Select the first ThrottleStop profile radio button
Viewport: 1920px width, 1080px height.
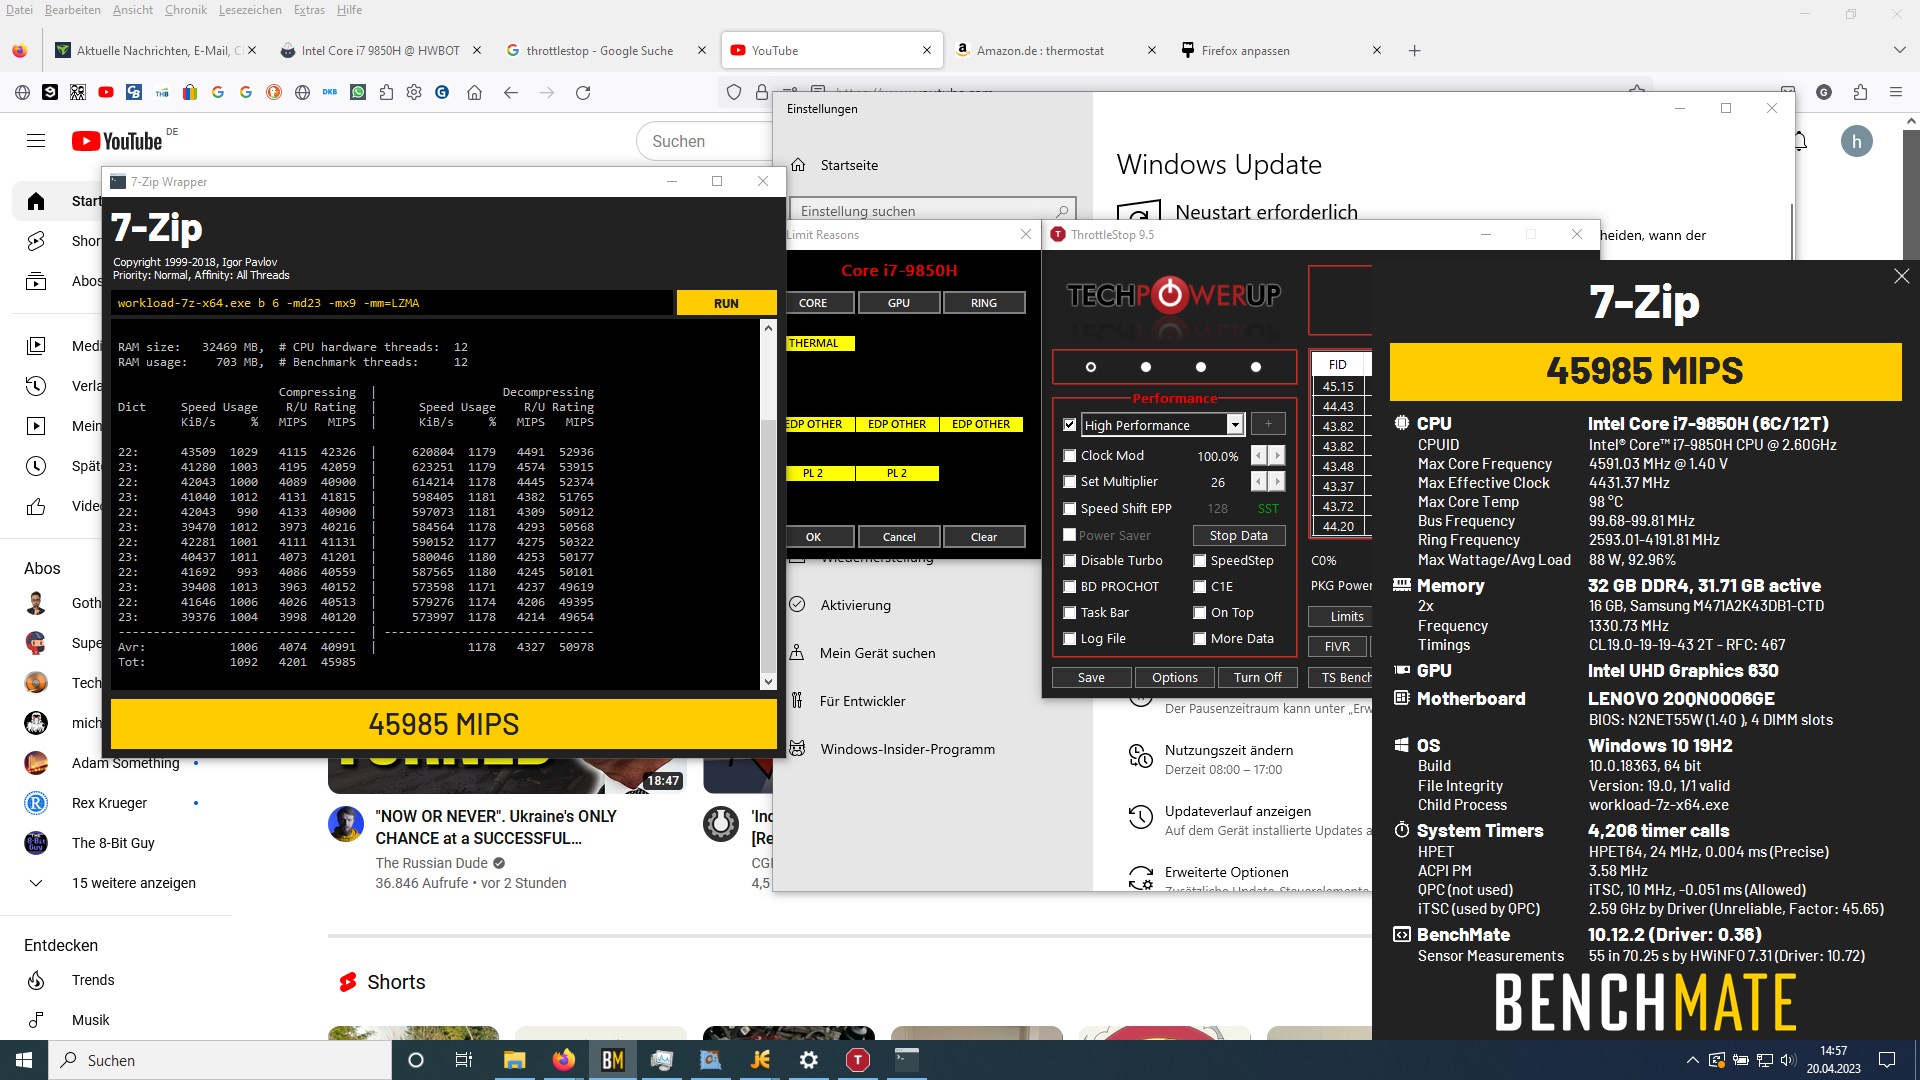tap(1091, 367)
